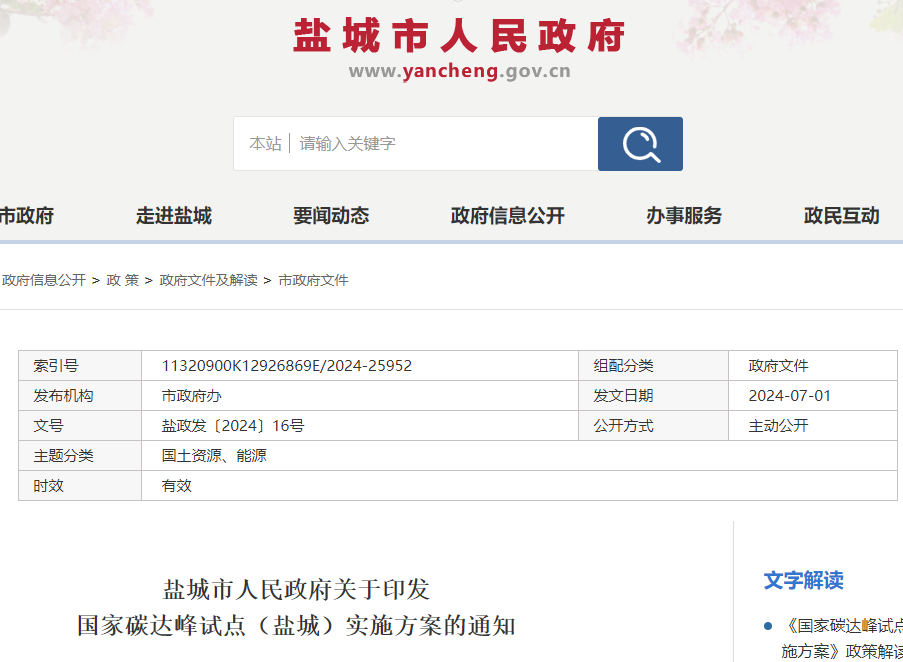Click the index number 11320900K12926869E/2024-25952
This screenshot has height=662, width=903.
(287, 366)
